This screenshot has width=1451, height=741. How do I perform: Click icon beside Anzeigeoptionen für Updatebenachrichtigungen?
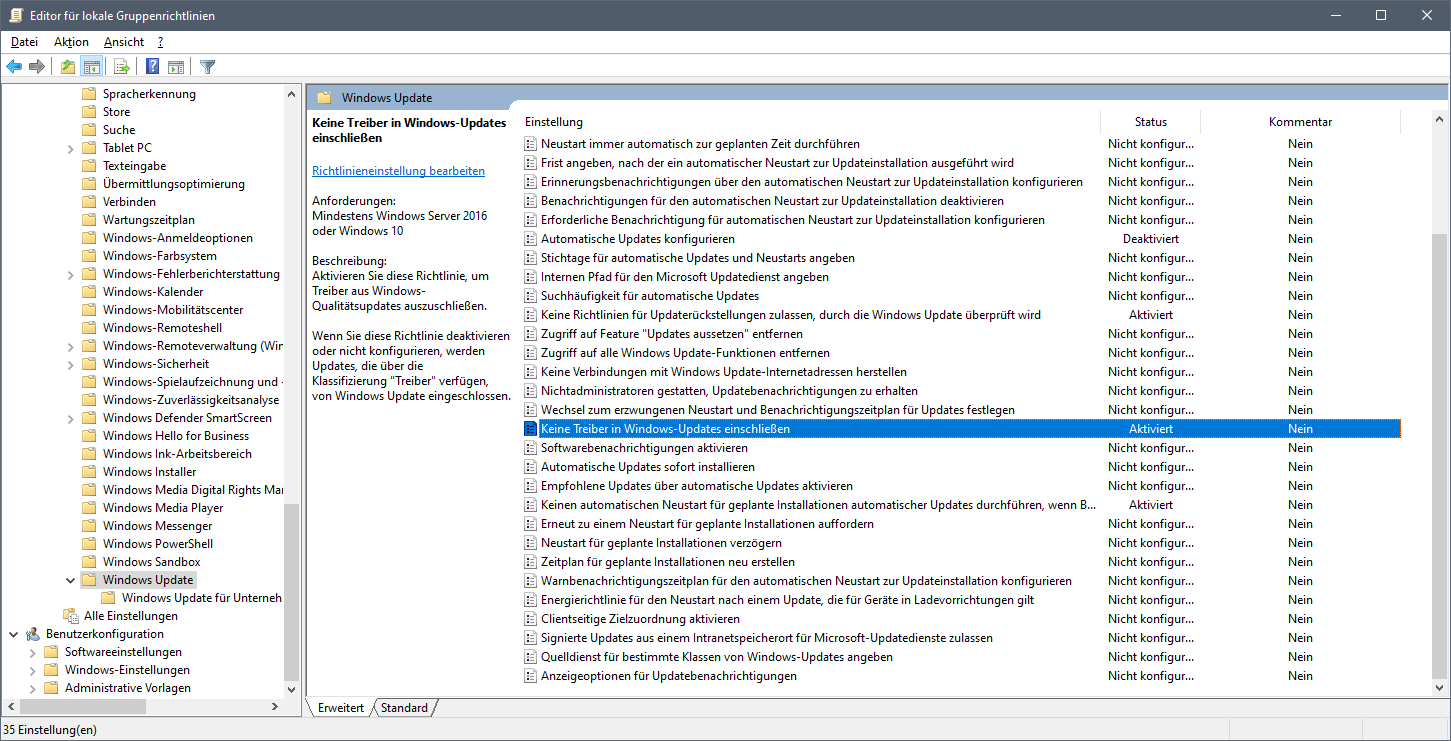tap(531, 676)
